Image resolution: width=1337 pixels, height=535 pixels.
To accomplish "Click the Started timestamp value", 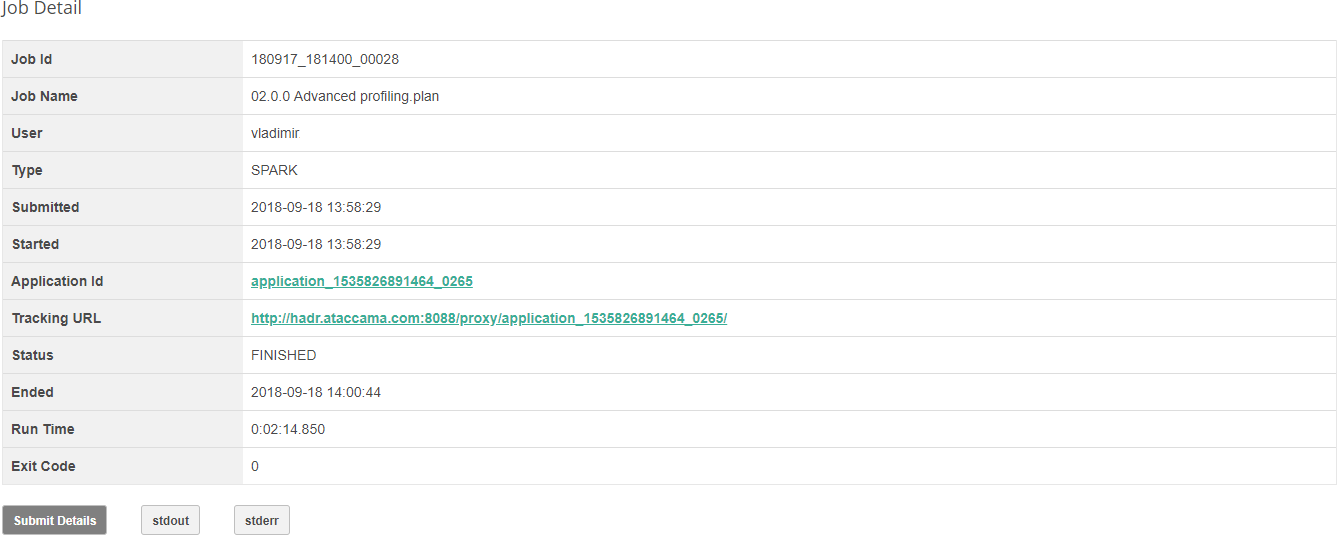I will click(316, 244).
